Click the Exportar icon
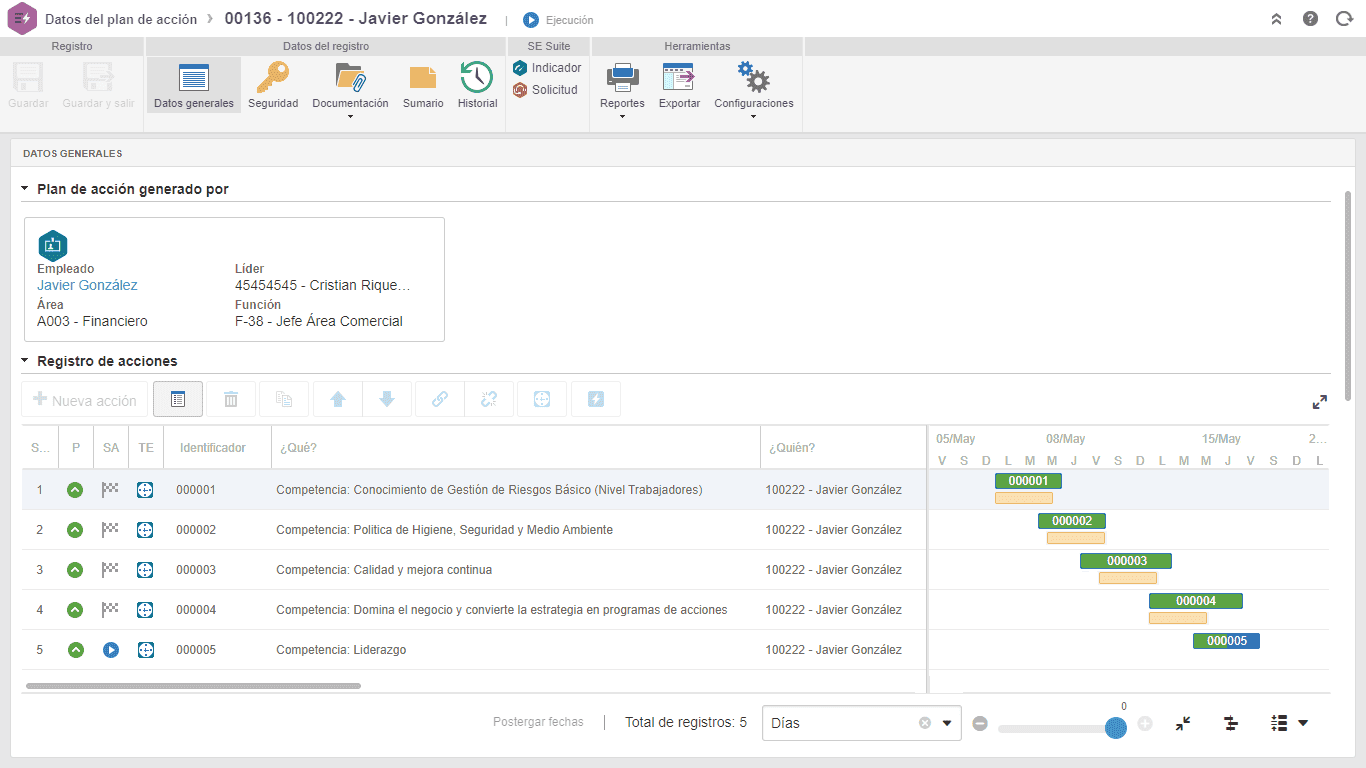Screen dimensions: 1366x768 click(x=679, y=85)
